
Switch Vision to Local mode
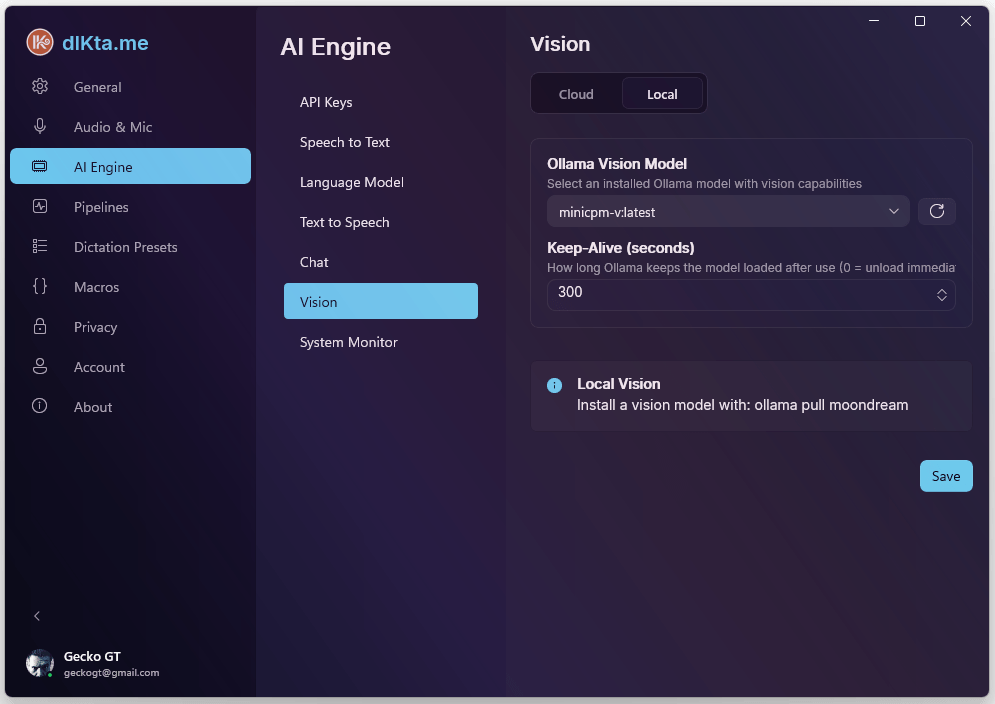[662, 94]
